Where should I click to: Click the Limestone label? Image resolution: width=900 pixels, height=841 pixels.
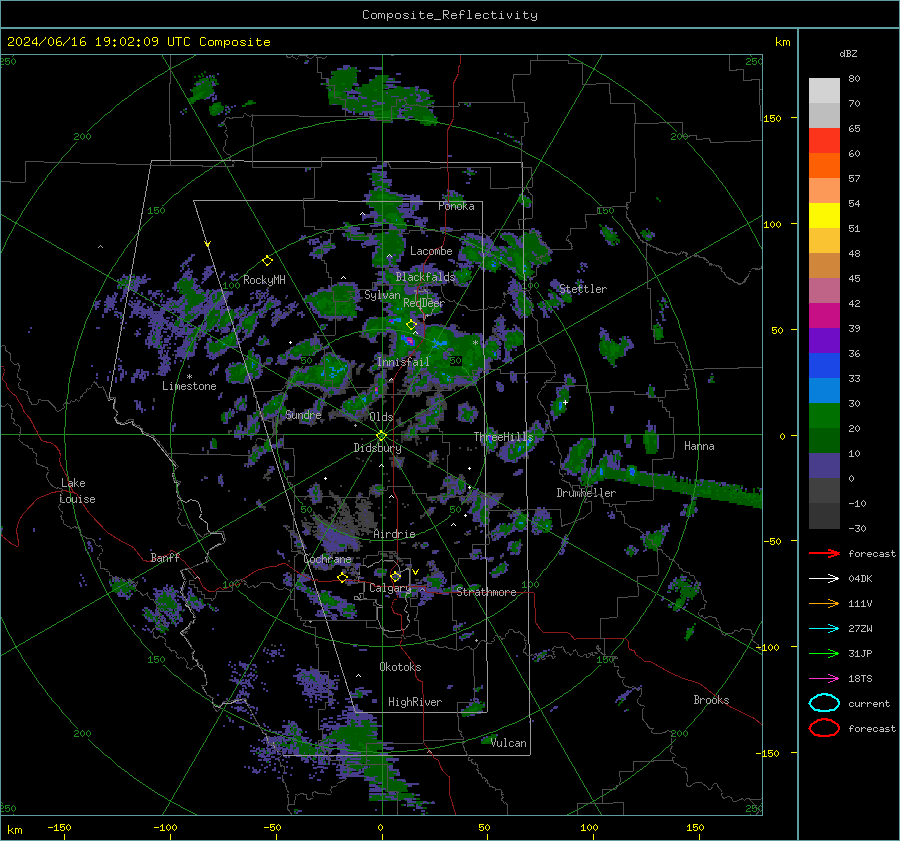(189, 386)
